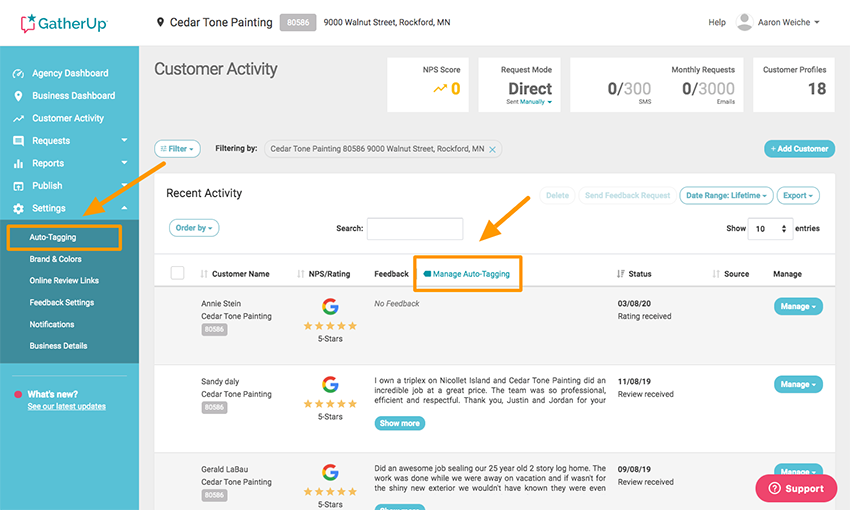Click the GatherUp logo
Image resolution: width=850 pixels, height=510 pixels.
coord(64,23)
